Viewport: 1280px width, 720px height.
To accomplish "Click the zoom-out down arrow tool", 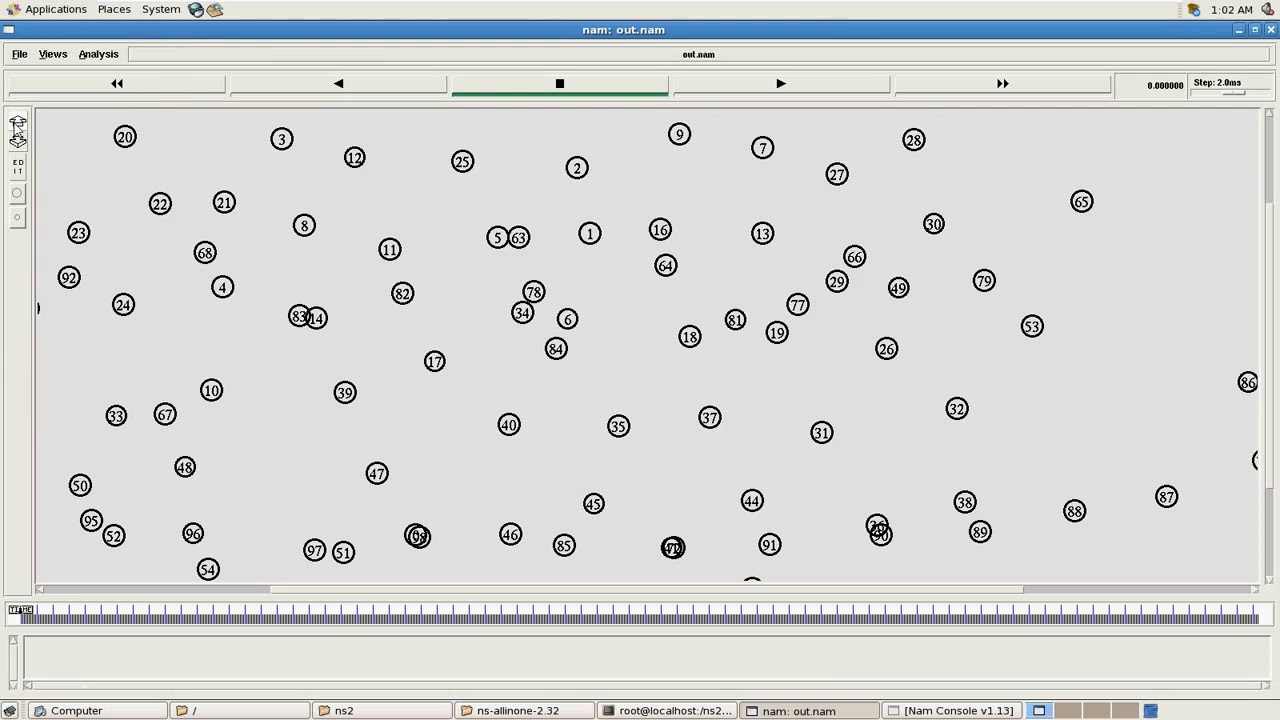I will click(18, 141).
